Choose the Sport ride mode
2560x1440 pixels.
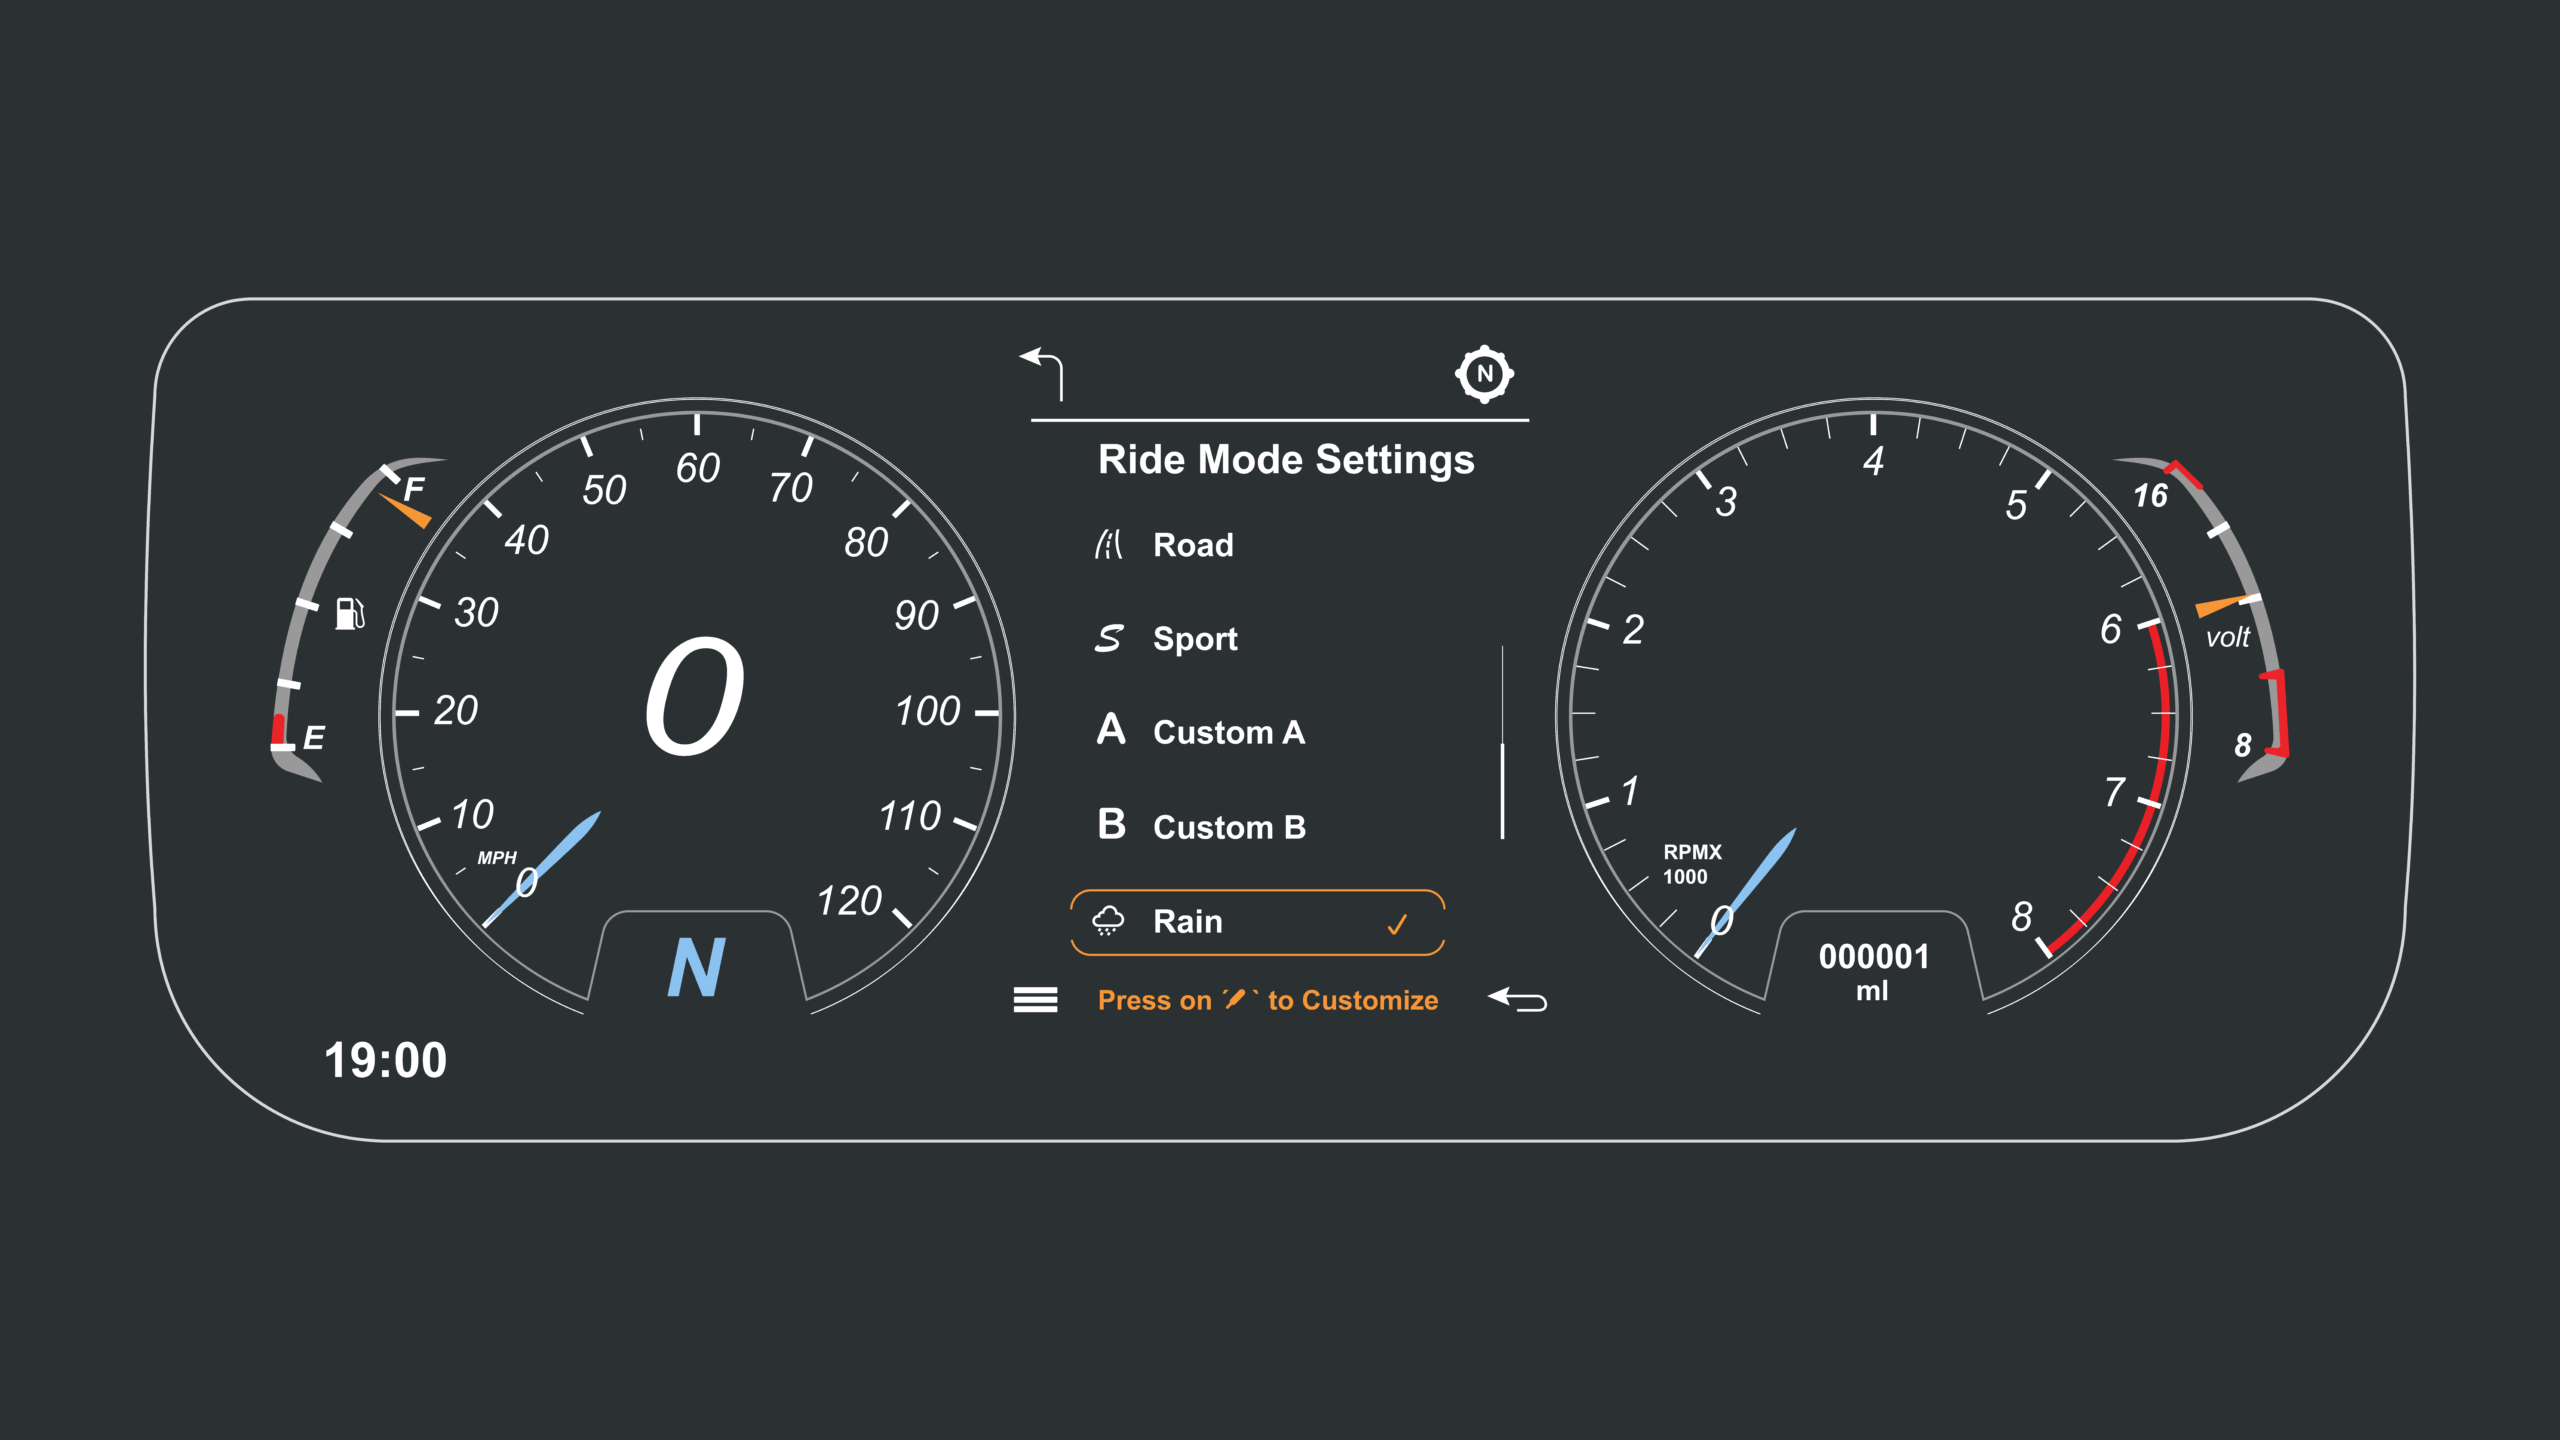coord(1194,638)
